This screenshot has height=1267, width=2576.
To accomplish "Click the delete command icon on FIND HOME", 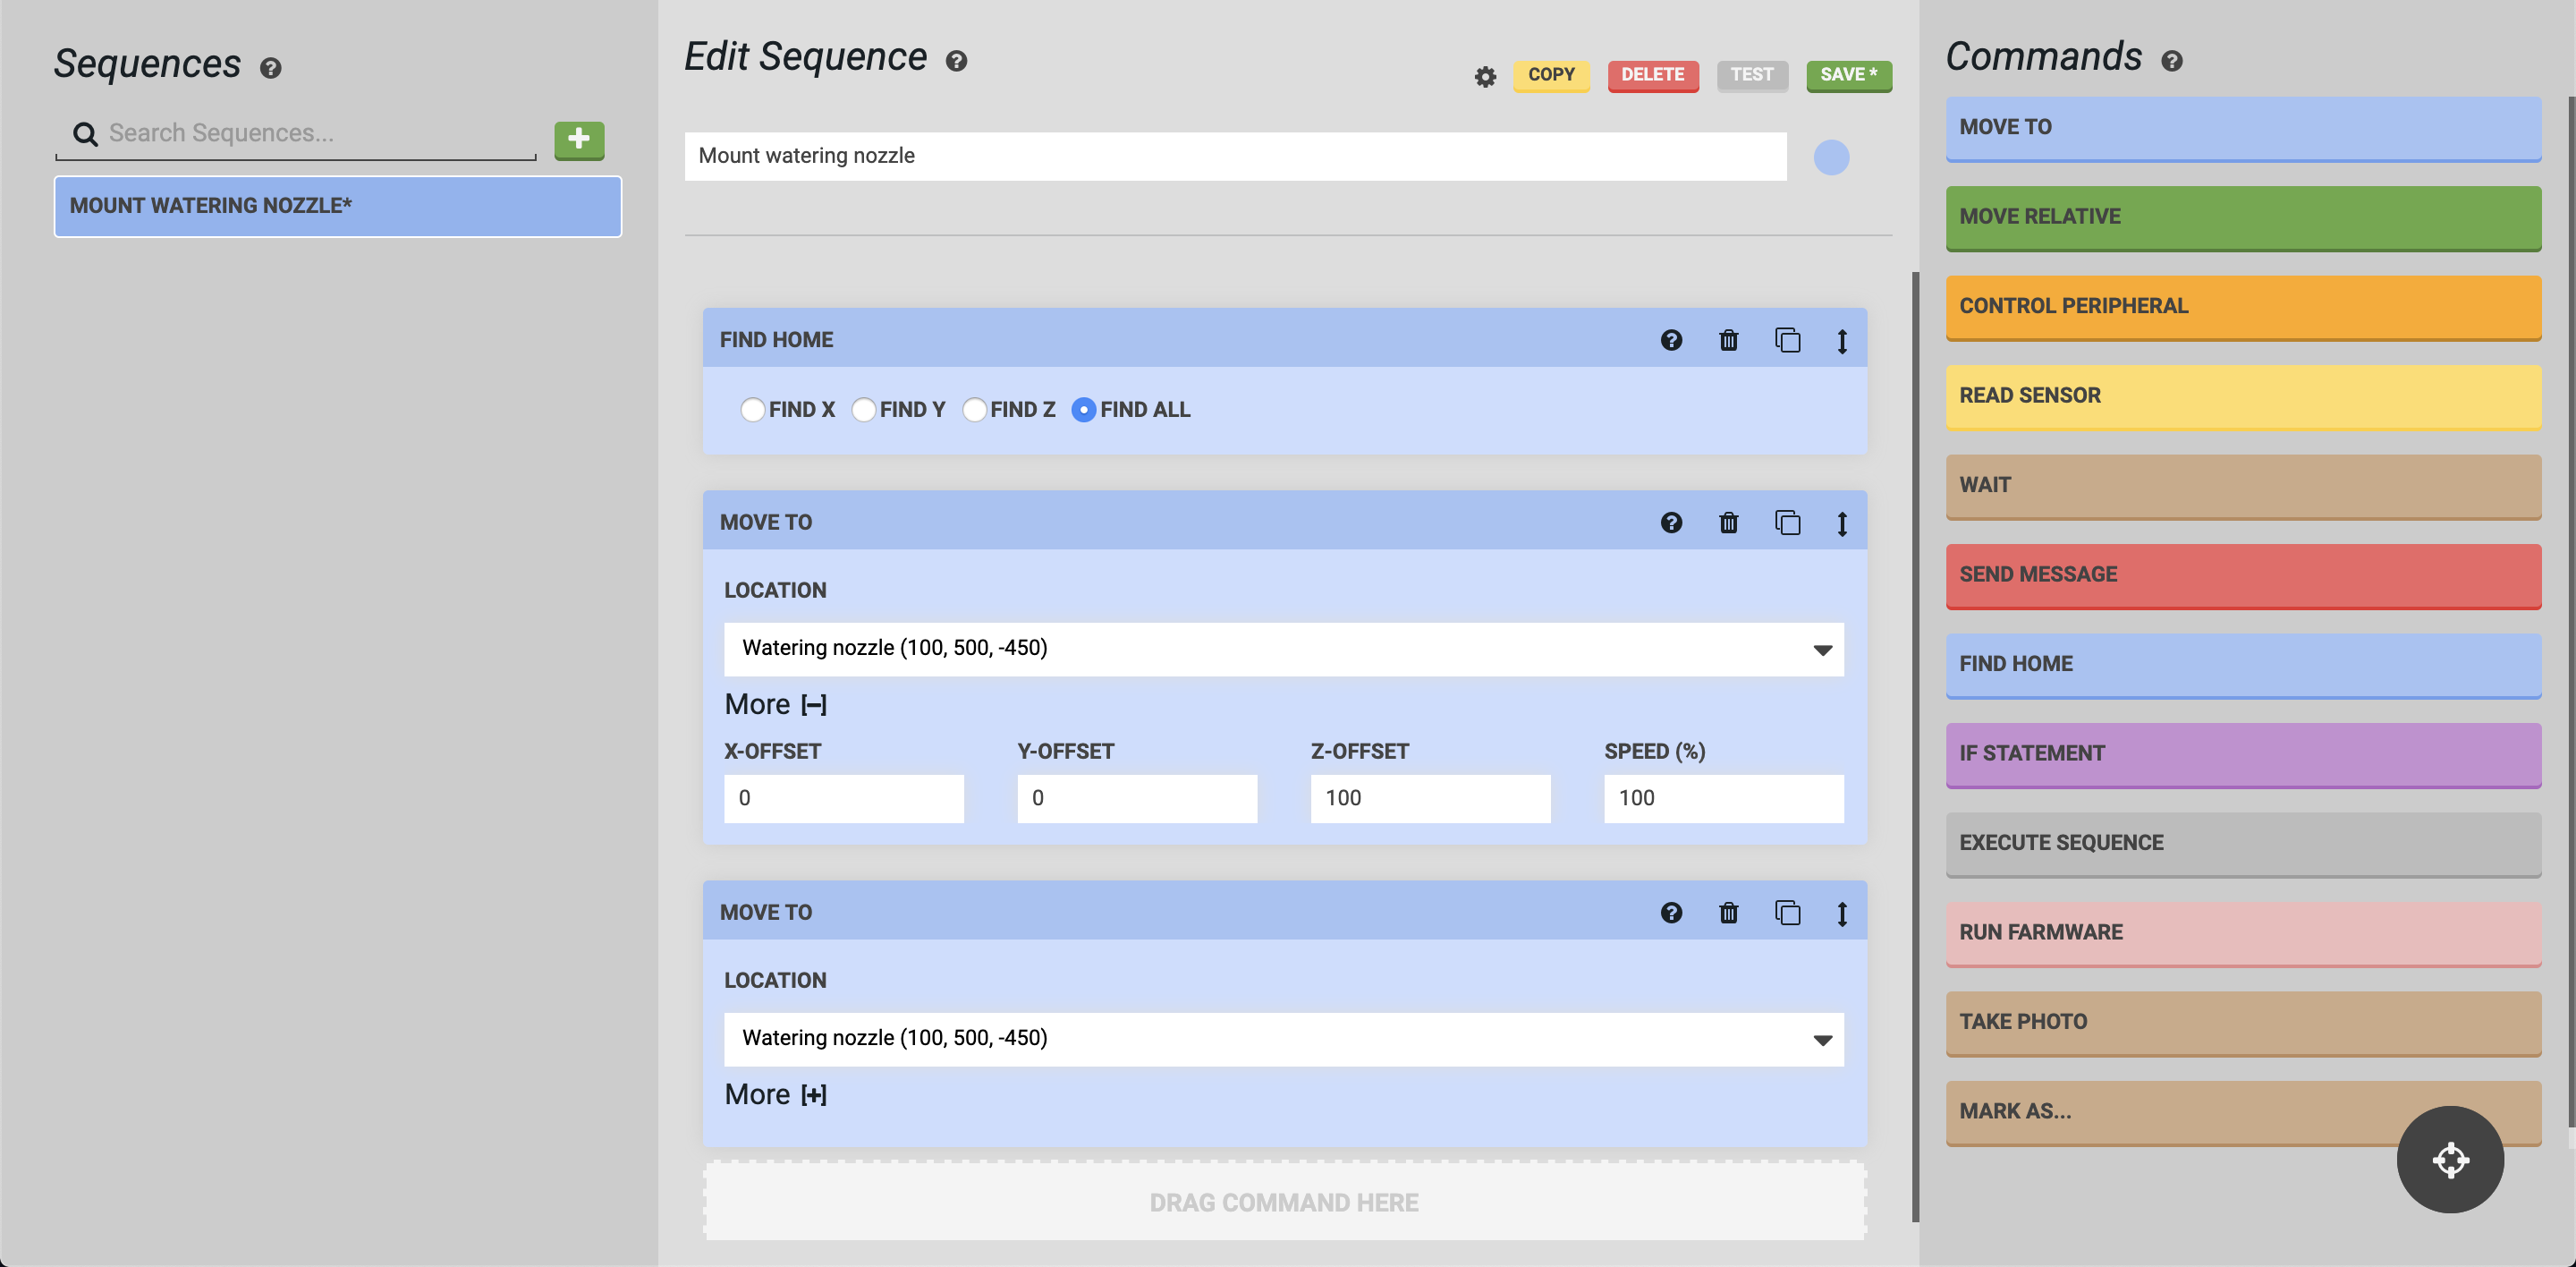I will 1728,340.
